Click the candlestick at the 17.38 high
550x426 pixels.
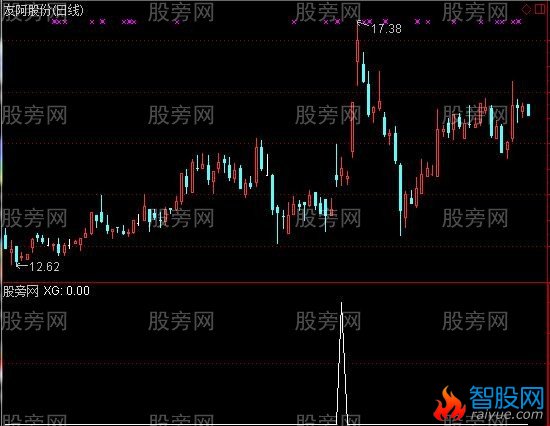[x=357, y=54]
